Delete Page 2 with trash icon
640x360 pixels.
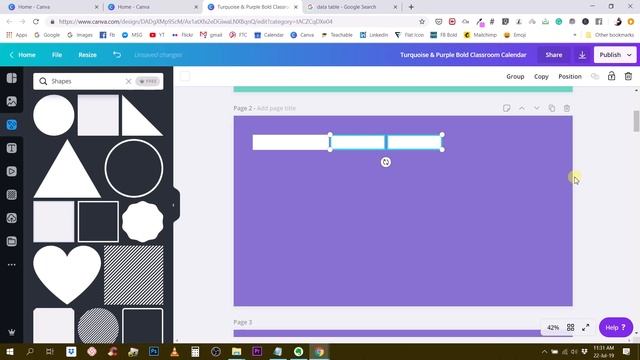click(567, 108)
